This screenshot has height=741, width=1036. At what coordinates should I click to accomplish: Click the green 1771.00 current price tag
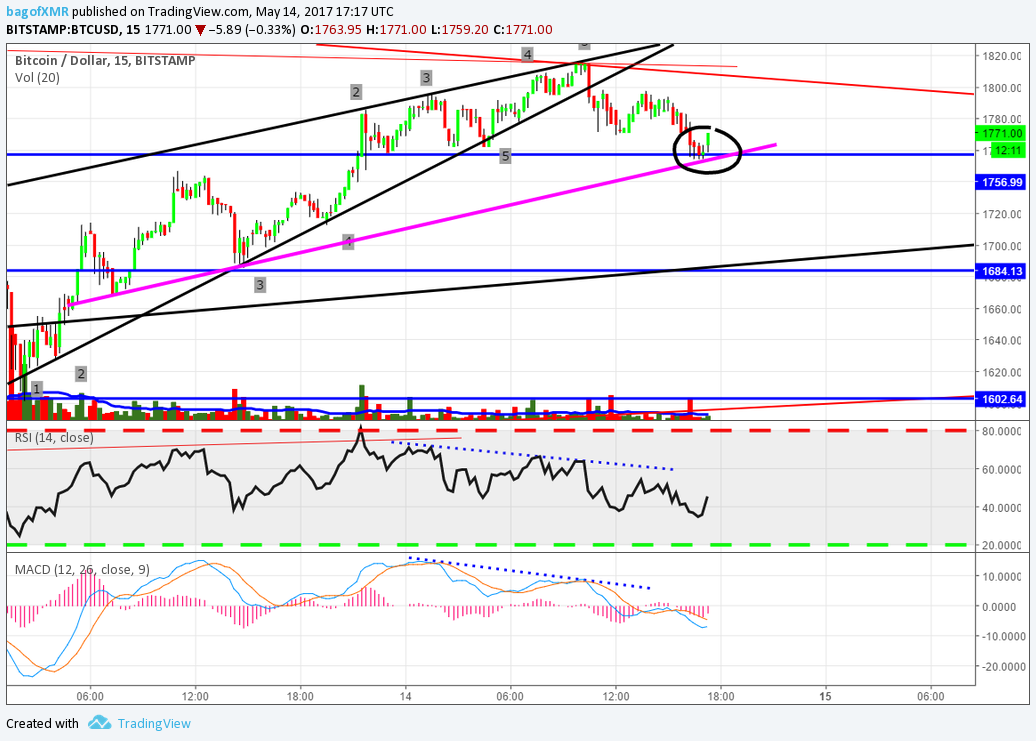pyautogui.click(x=1001, y=133)
